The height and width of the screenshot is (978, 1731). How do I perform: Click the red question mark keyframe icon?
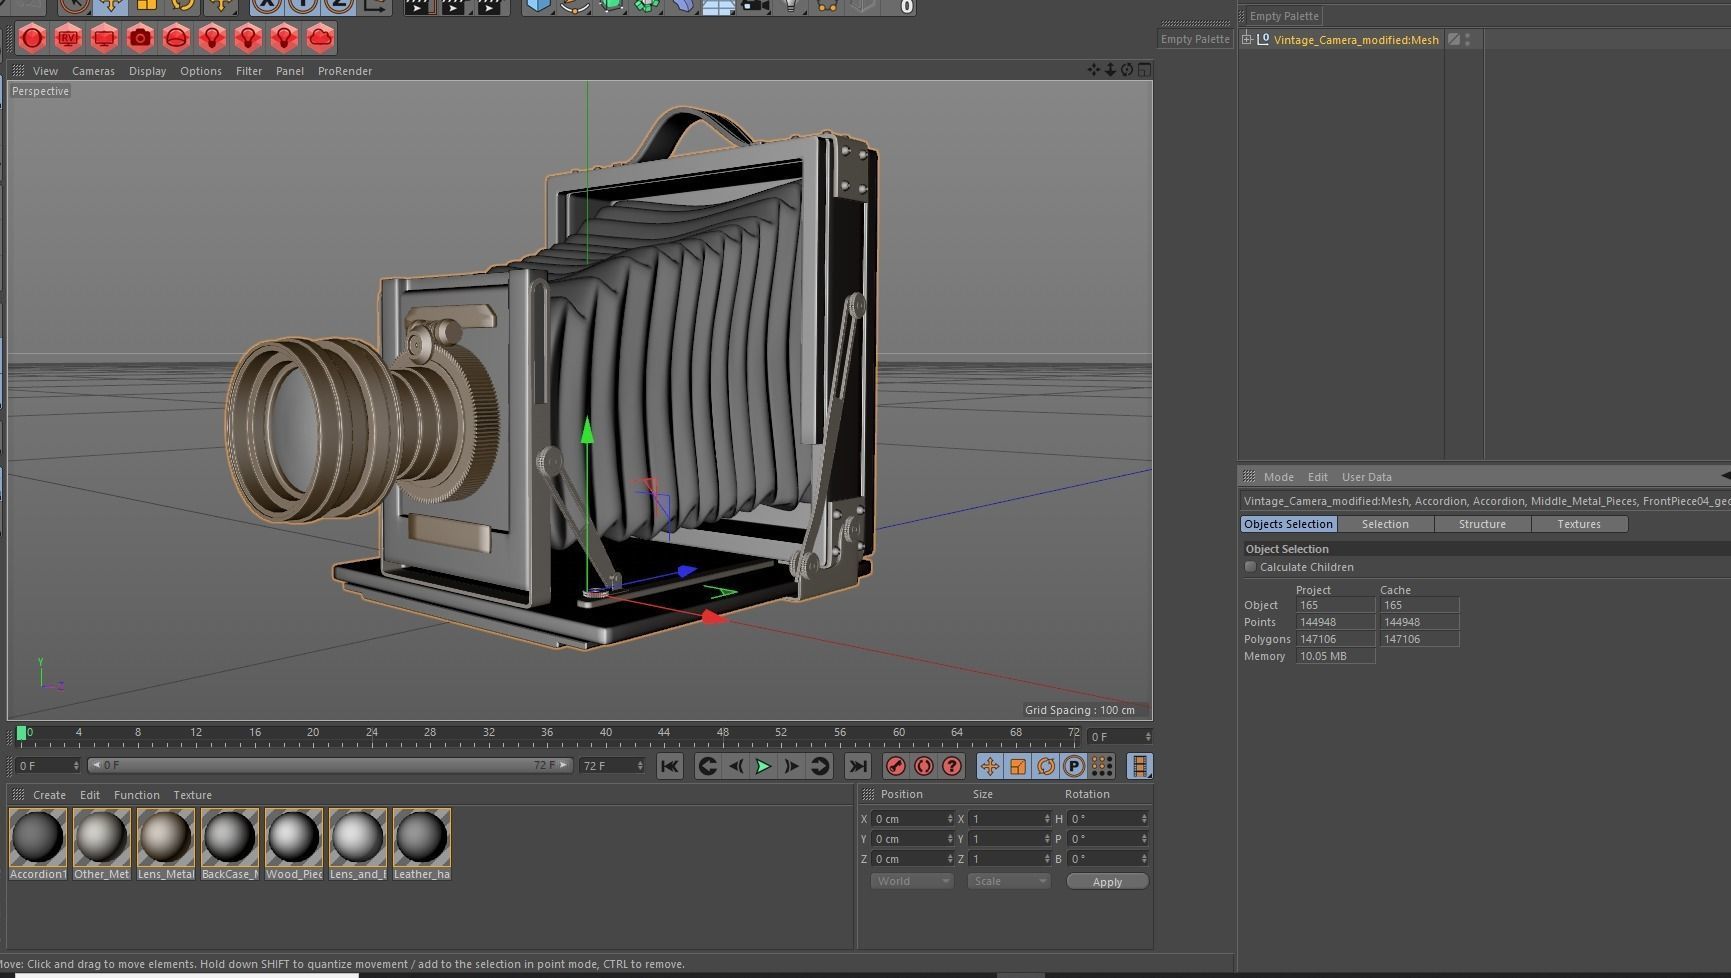(x=952, y=766)
